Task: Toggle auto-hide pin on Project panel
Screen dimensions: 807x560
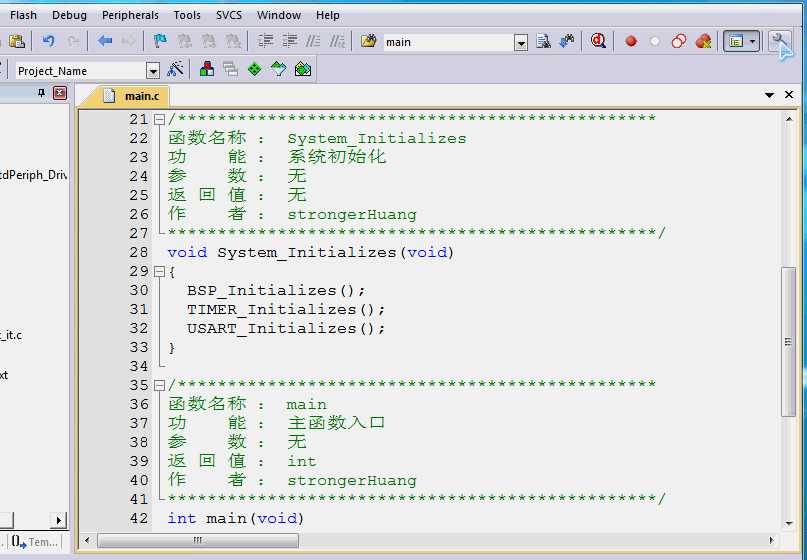Action: (42, 93)
